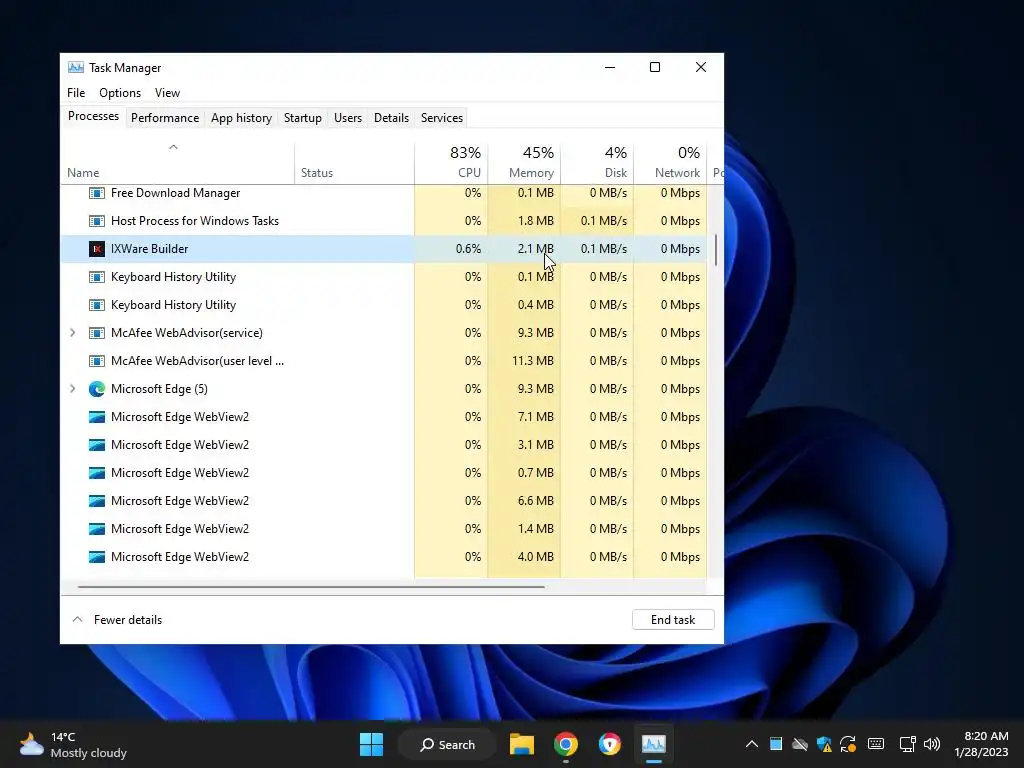The image size is (1024, 768).
Task: Sort by the 0% Network column
Action: pos(671,163)
